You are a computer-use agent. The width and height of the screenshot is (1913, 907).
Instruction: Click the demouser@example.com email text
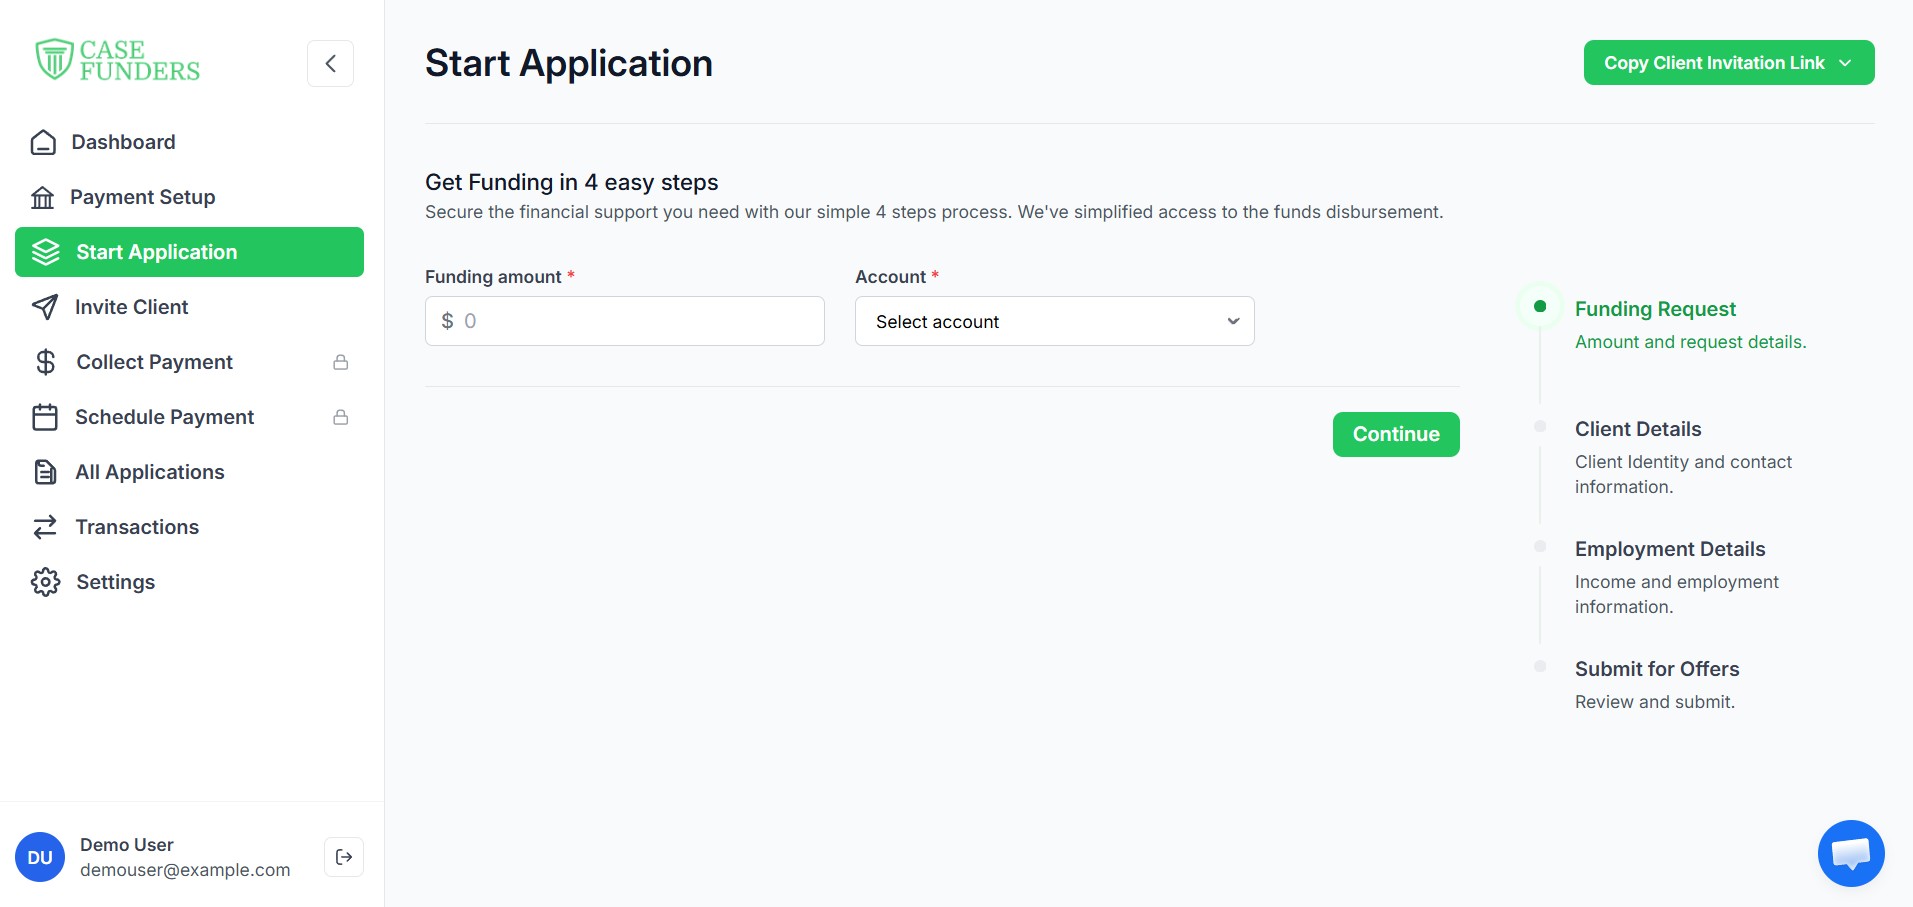coord(185,870)
